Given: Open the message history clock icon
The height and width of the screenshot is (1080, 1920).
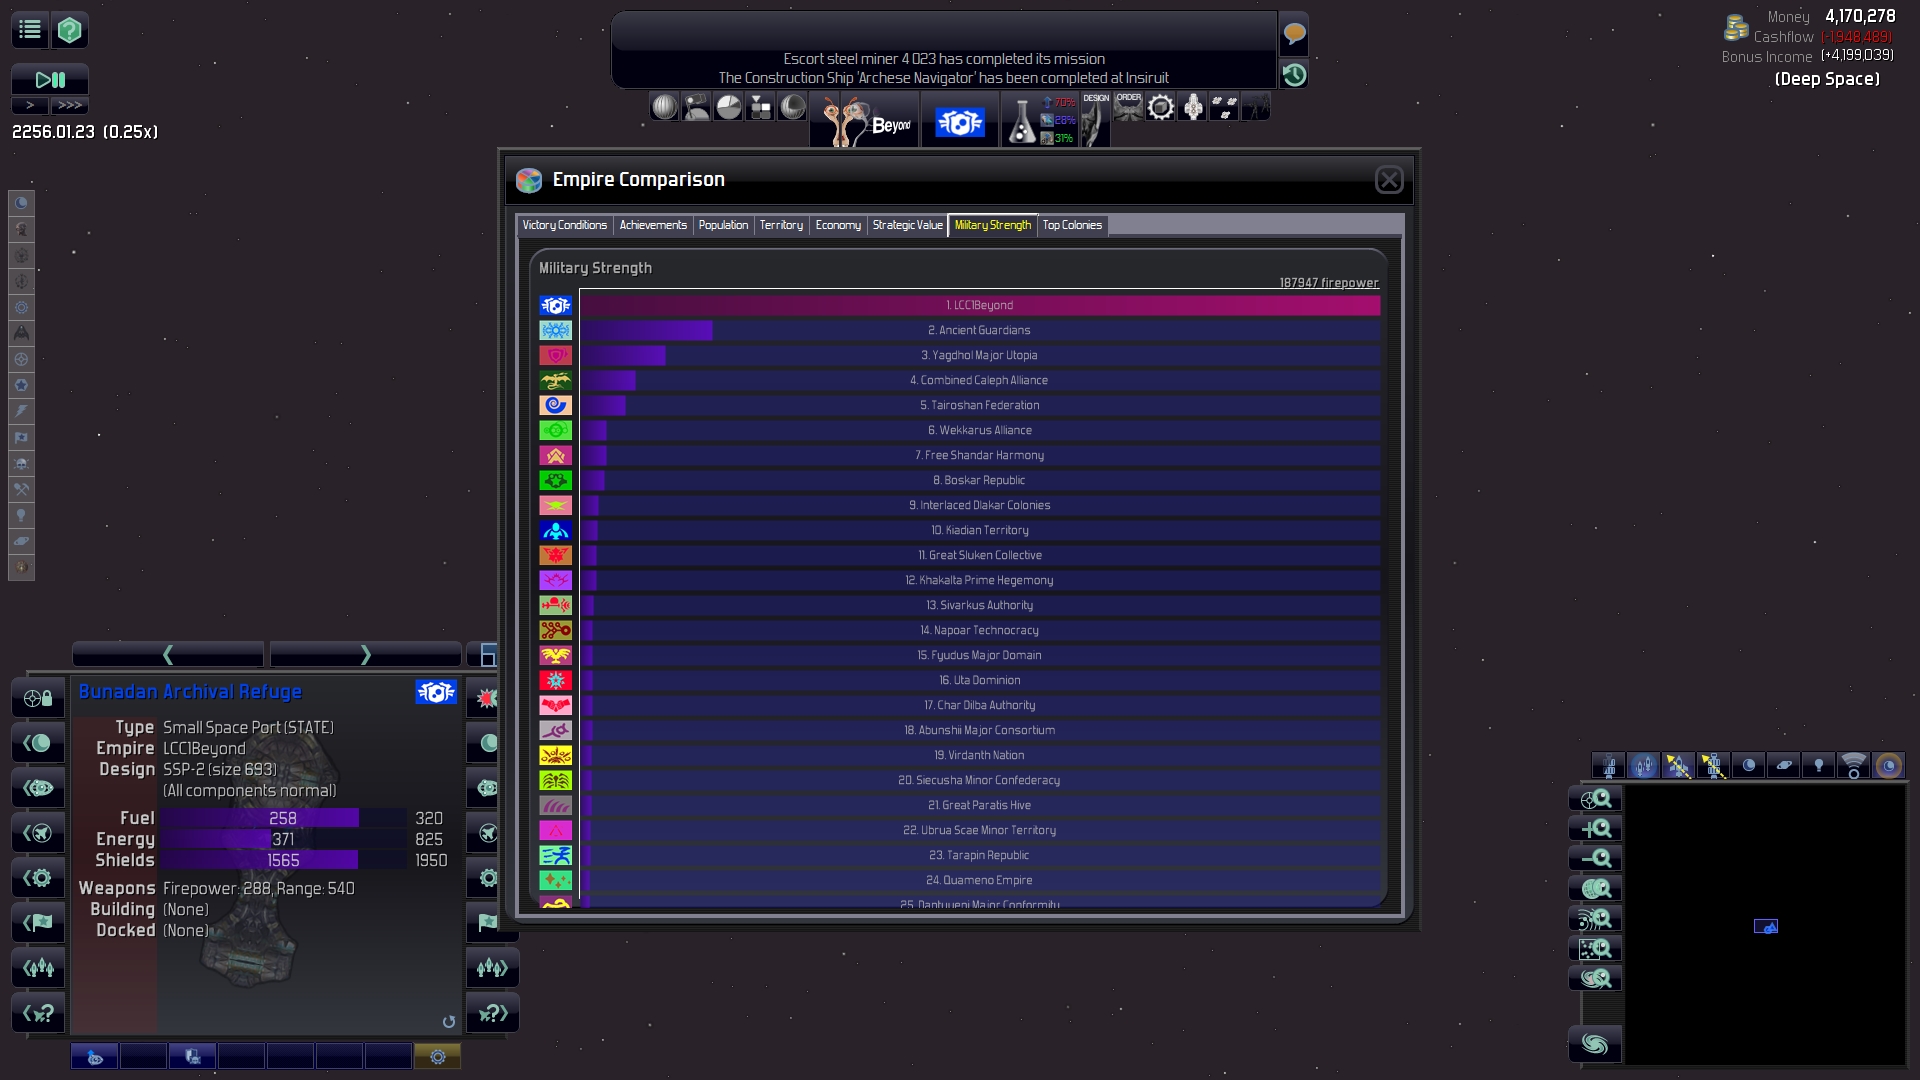Looking at the screenshot, I should click(x=1294, y=74).
